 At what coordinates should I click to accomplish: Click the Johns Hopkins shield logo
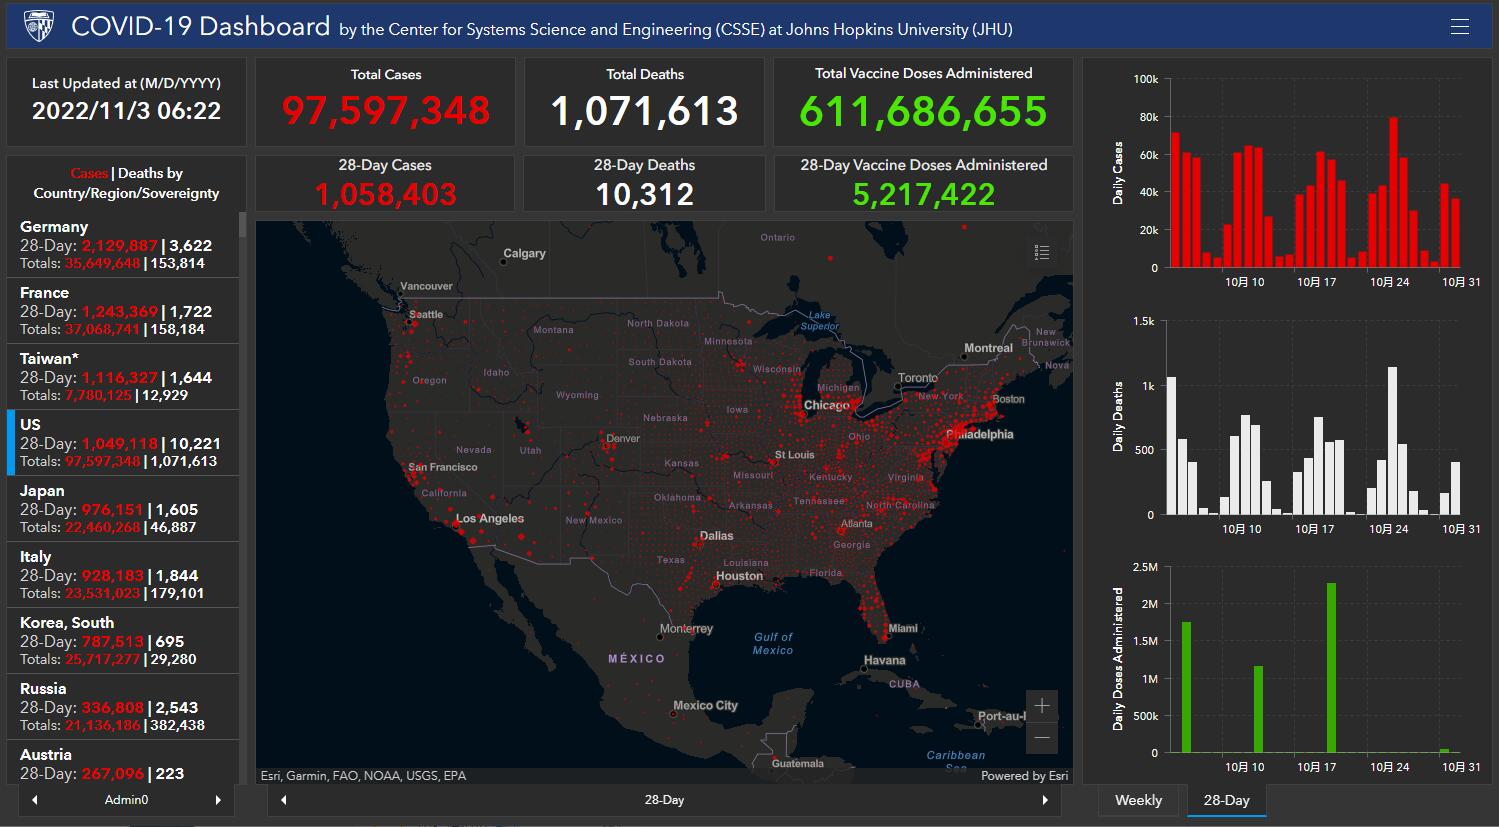[x=38, y=25]
